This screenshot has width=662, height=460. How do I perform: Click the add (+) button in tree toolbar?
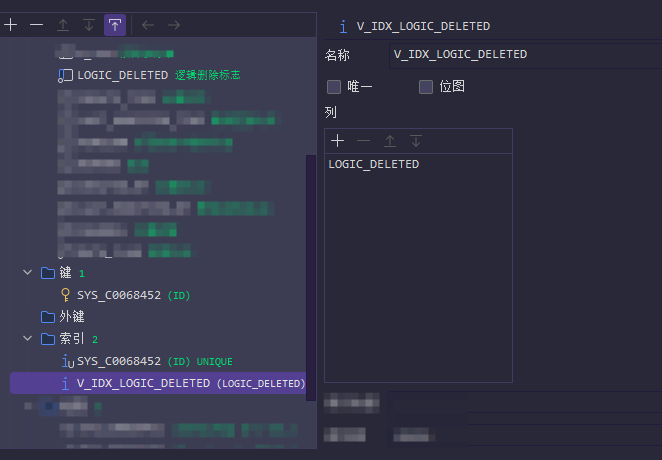[x=11, y=25]
